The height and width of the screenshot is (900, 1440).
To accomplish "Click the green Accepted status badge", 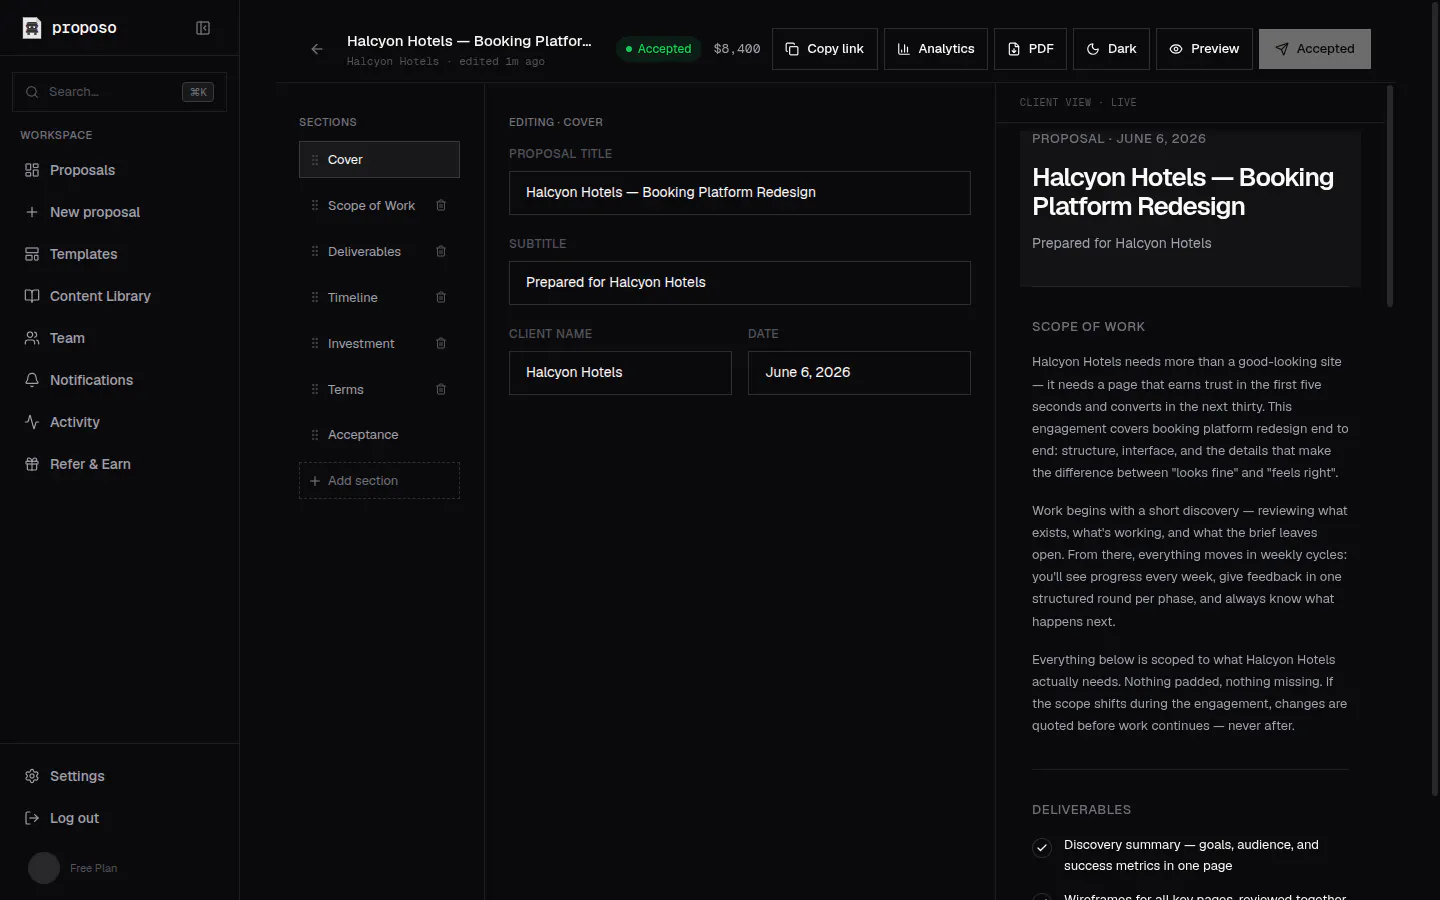I will [x=659, y=49].
